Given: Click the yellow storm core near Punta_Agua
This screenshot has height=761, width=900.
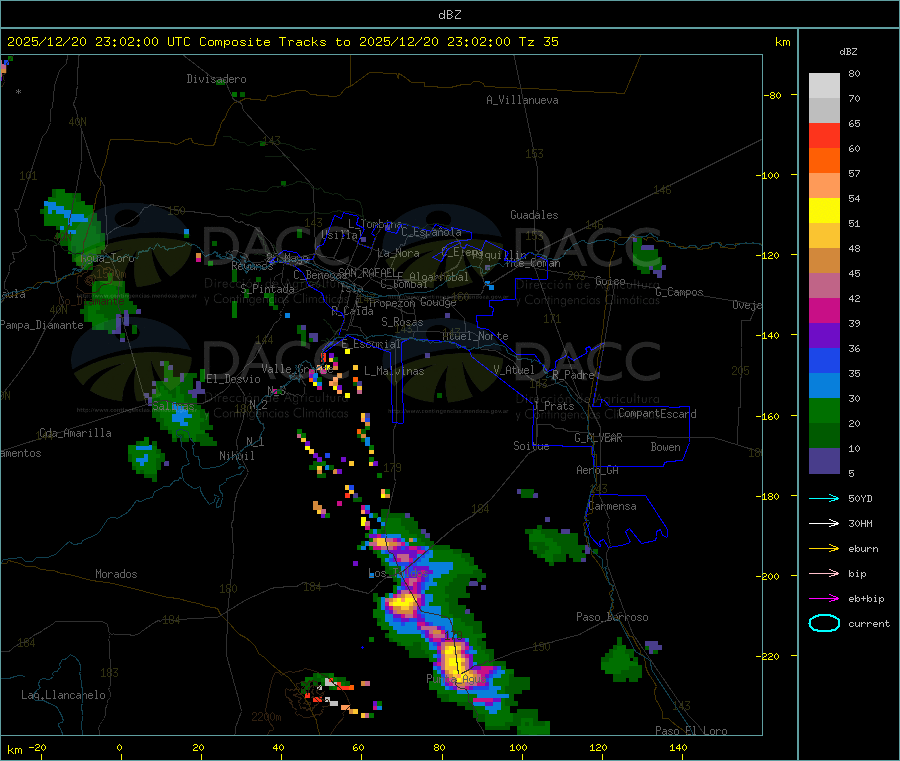Looking at the screenshot, I should click(x=453, y=658).
